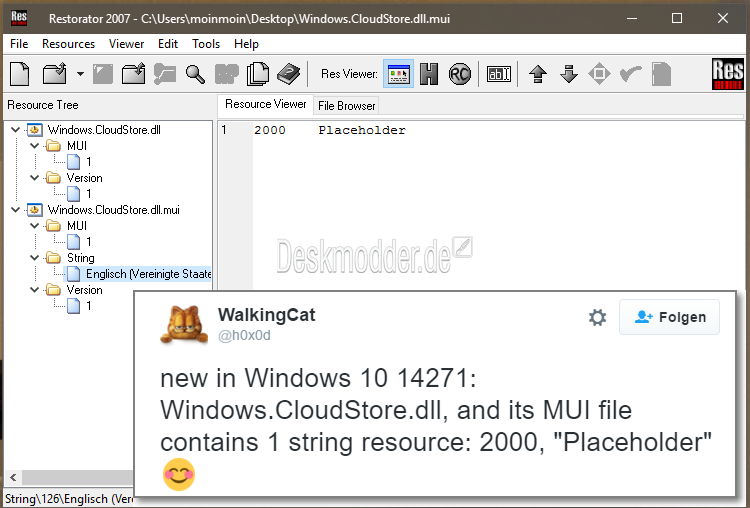Switch to the File Browser tab
Screen dimensions: 750x508
point(346,106)
